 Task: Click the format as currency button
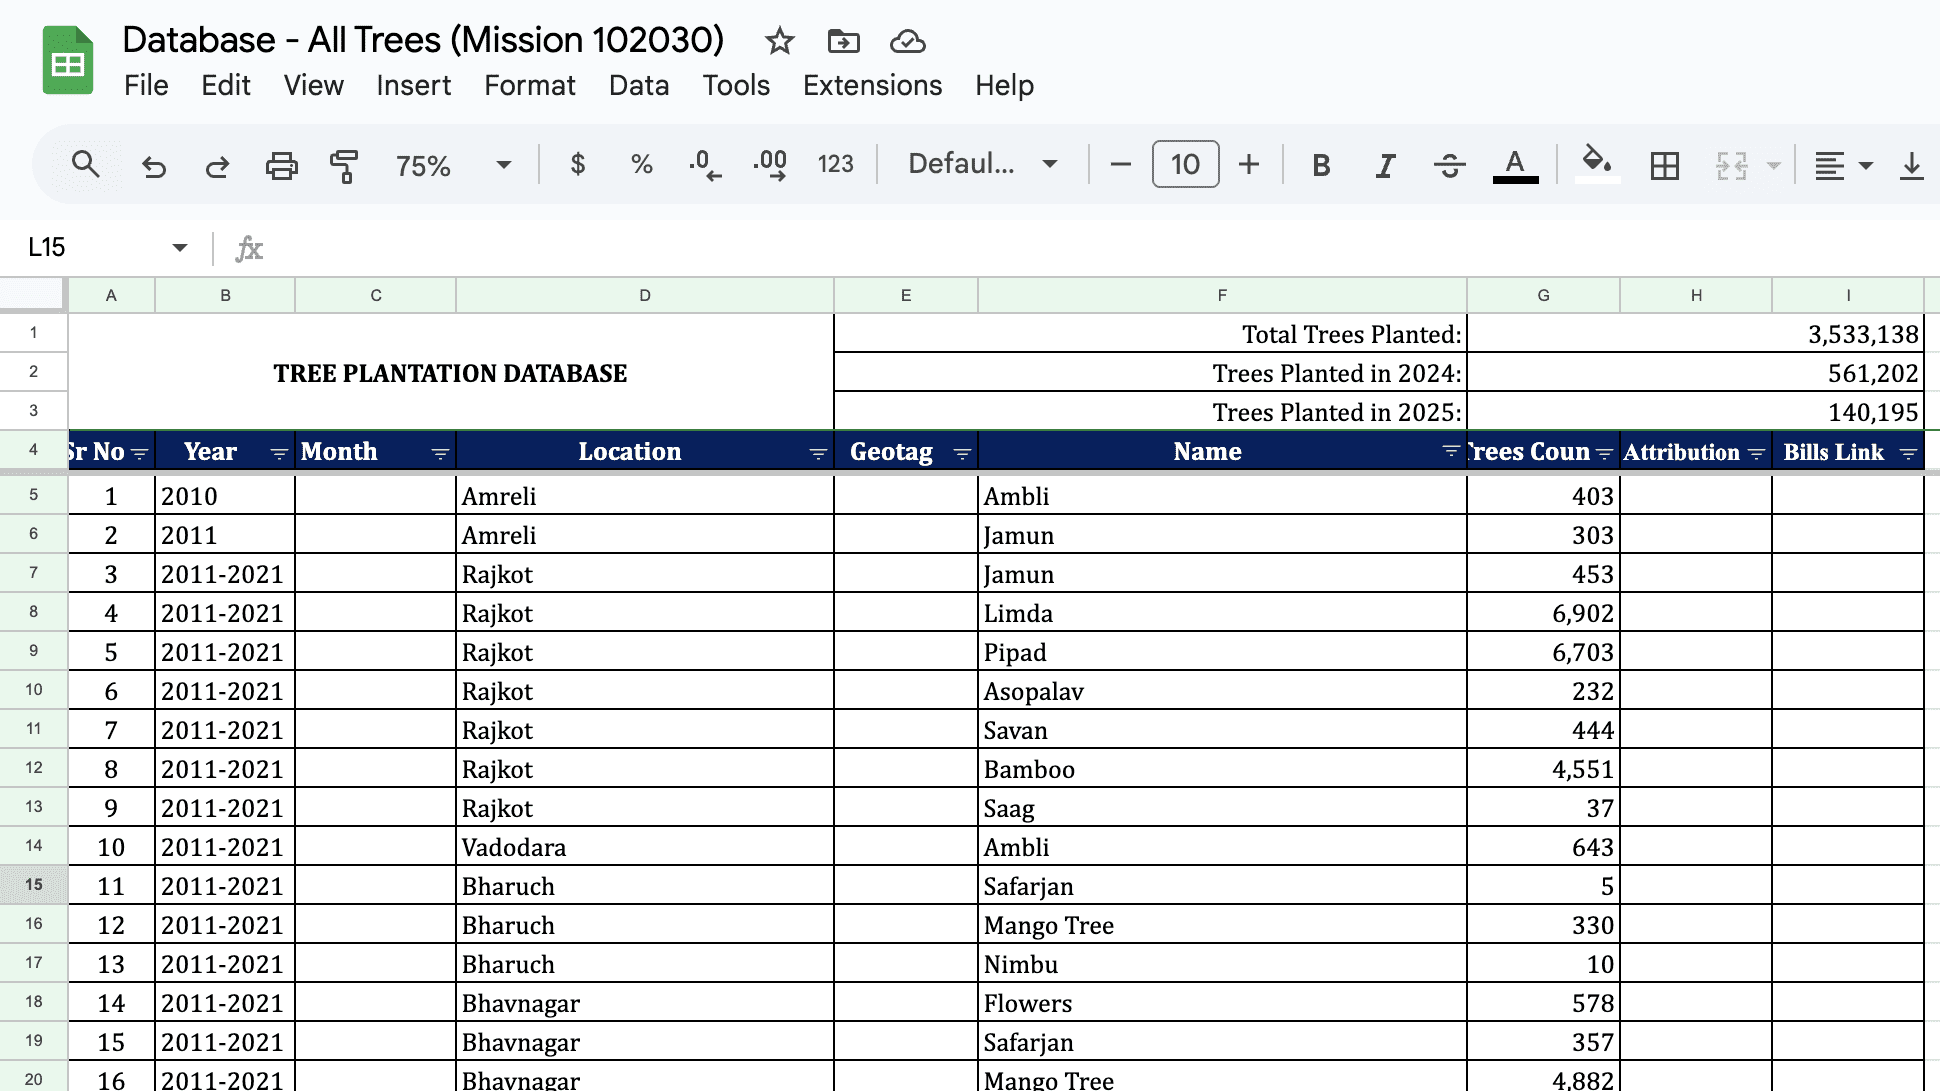577,164
